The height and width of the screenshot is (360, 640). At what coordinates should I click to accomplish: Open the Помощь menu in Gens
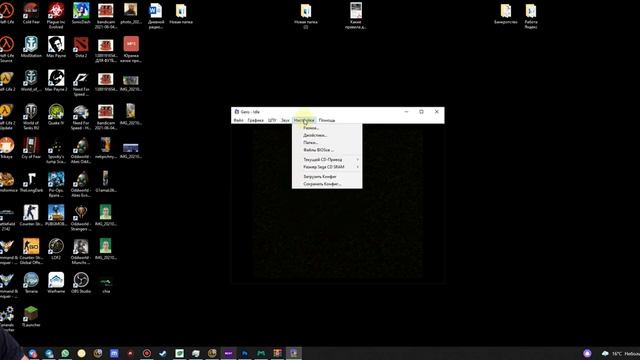(327, 120)
